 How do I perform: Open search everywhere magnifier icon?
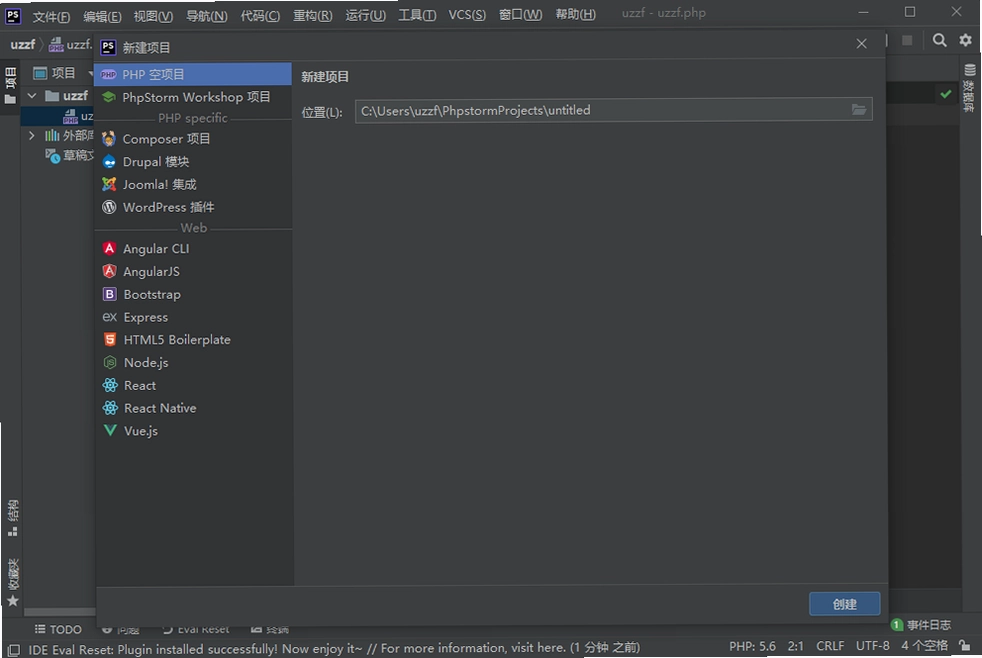(x=939, y=41)
